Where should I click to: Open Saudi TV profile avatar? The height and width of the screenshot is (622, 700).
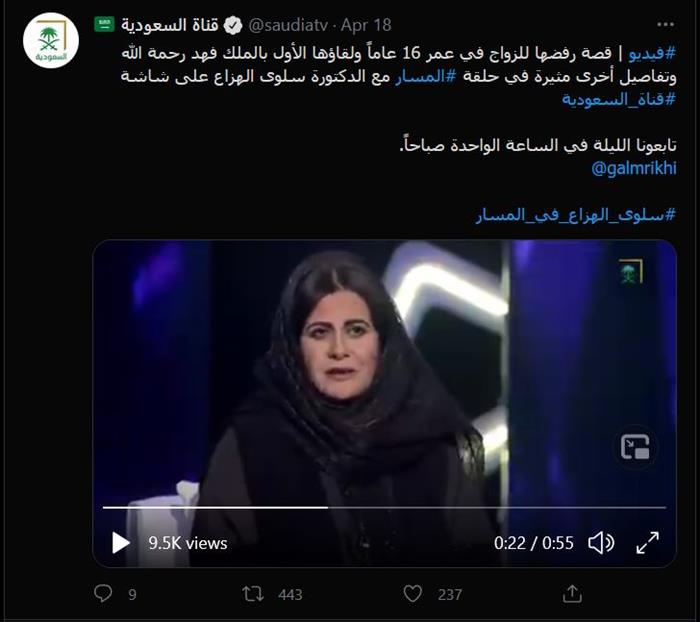click(x=51, y=40)
